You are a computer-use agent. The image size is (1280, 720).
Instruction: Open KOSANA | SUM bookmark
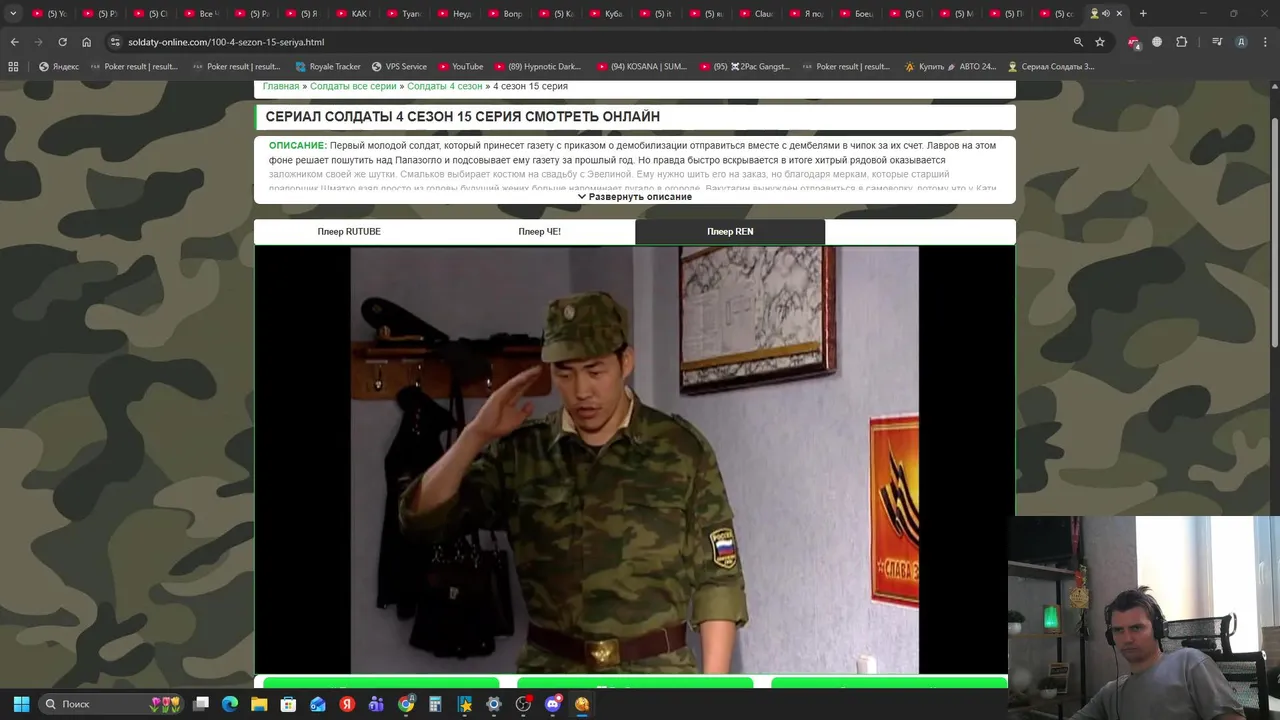[x=642, y=67]
